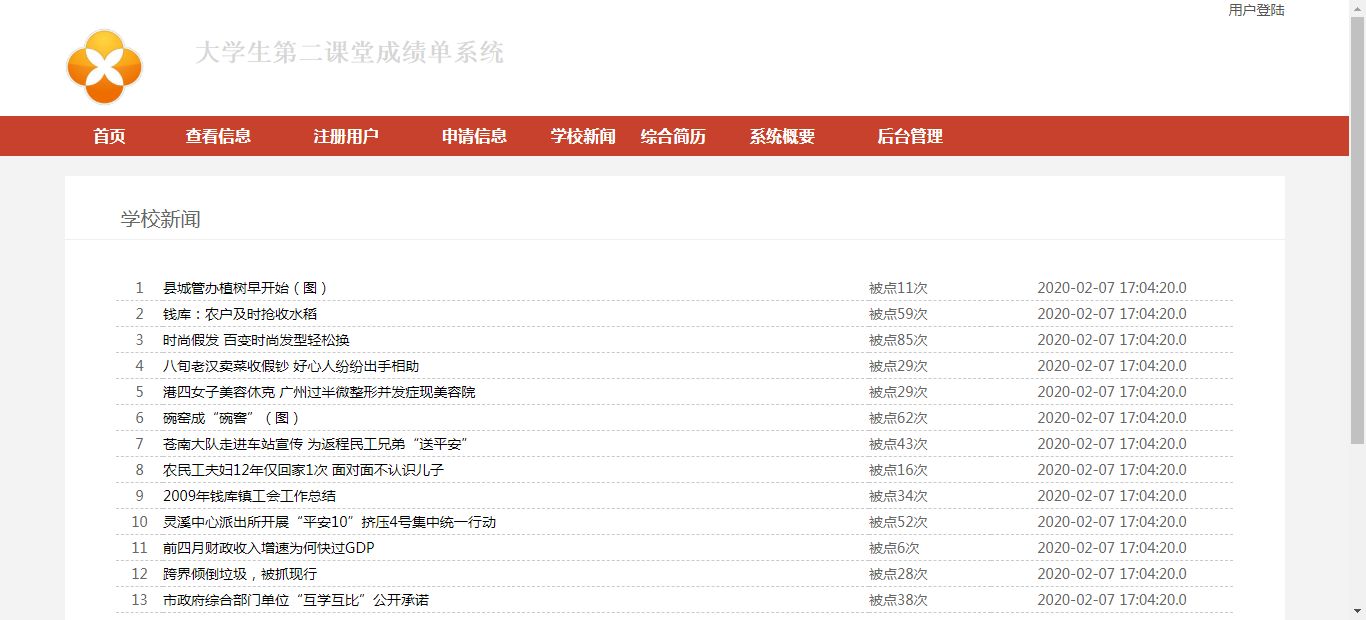Click the 大学生第二课堂成绩单系统 site title
Screen dimensions: 1366x620
pyautogui.click(x=349, y=53)
